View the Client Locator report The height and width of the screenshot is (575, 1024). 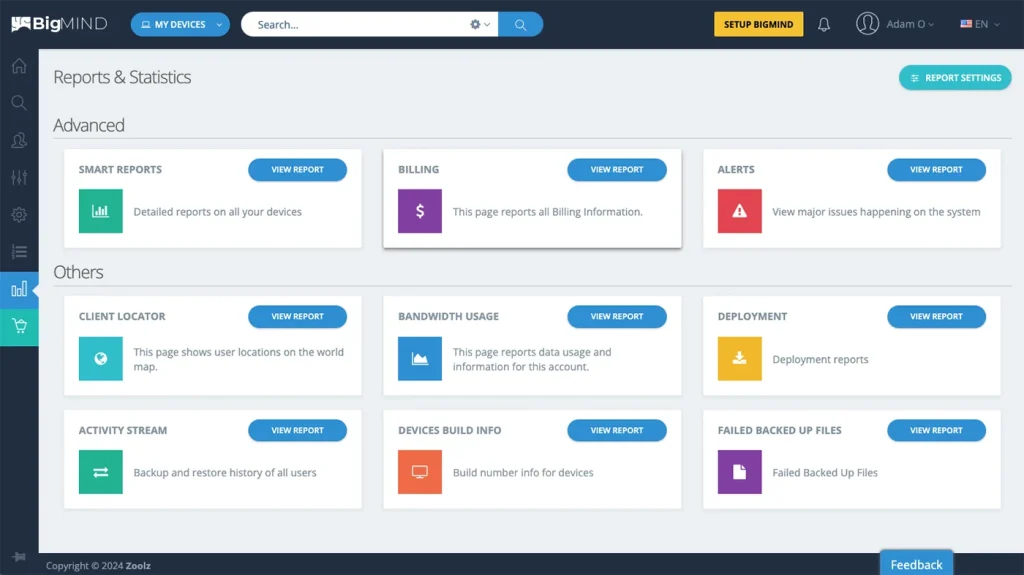click(297, 316)
